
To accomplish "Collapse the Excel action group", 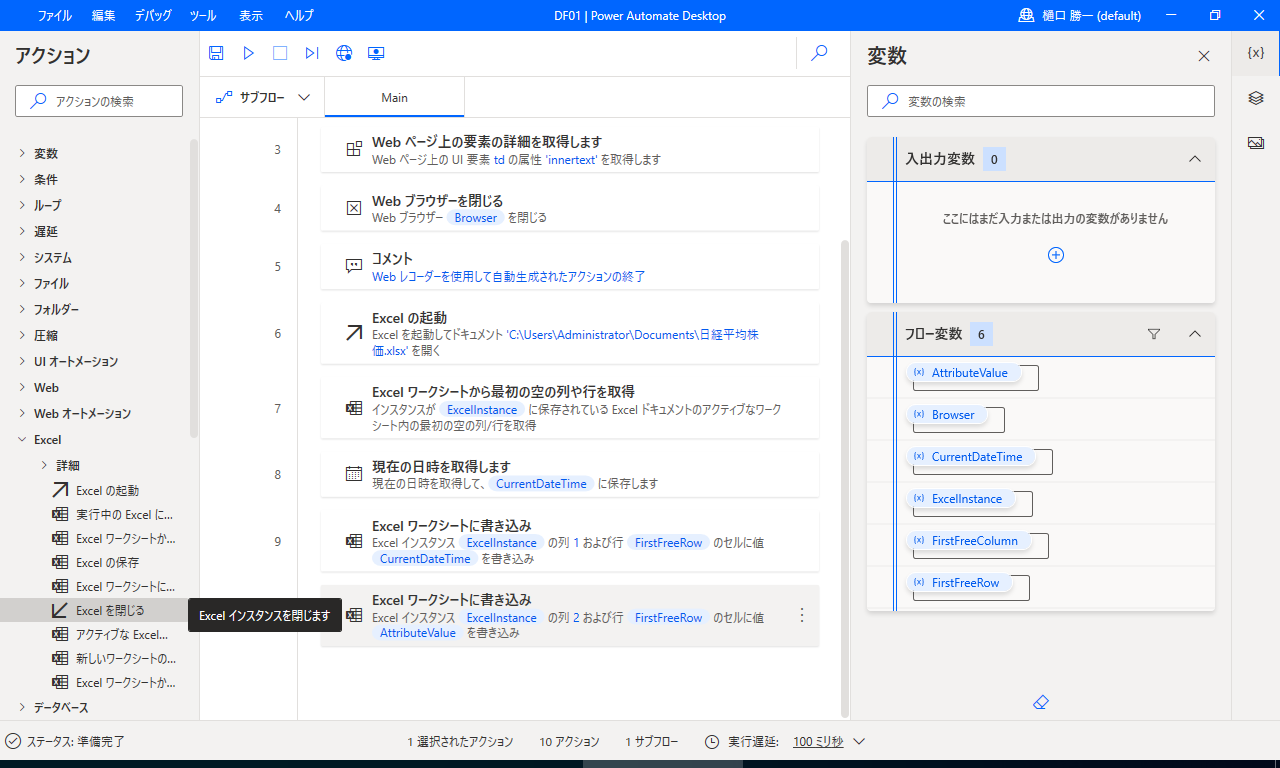I will [x=22, y=440].
